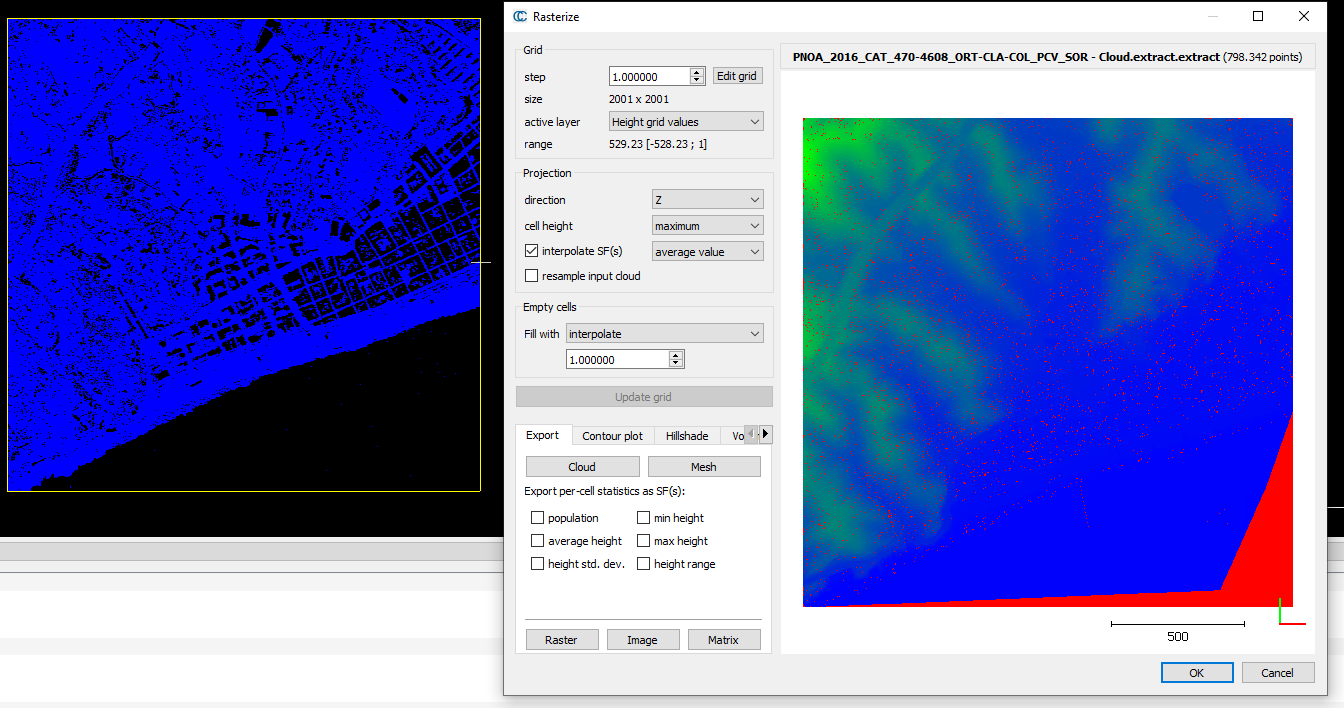This screenshot has width=1344, height=708.
Task: Enable the min height checkbox
Action: (x=644, y=518)
